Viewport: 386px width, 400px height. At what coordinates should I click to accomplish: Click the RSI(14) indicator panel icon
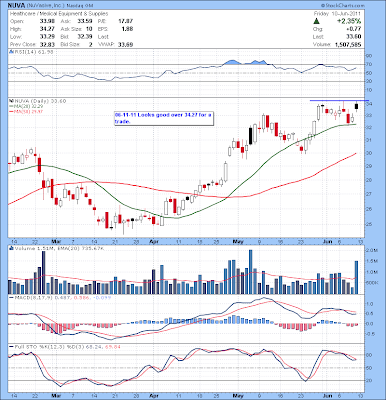10,52
